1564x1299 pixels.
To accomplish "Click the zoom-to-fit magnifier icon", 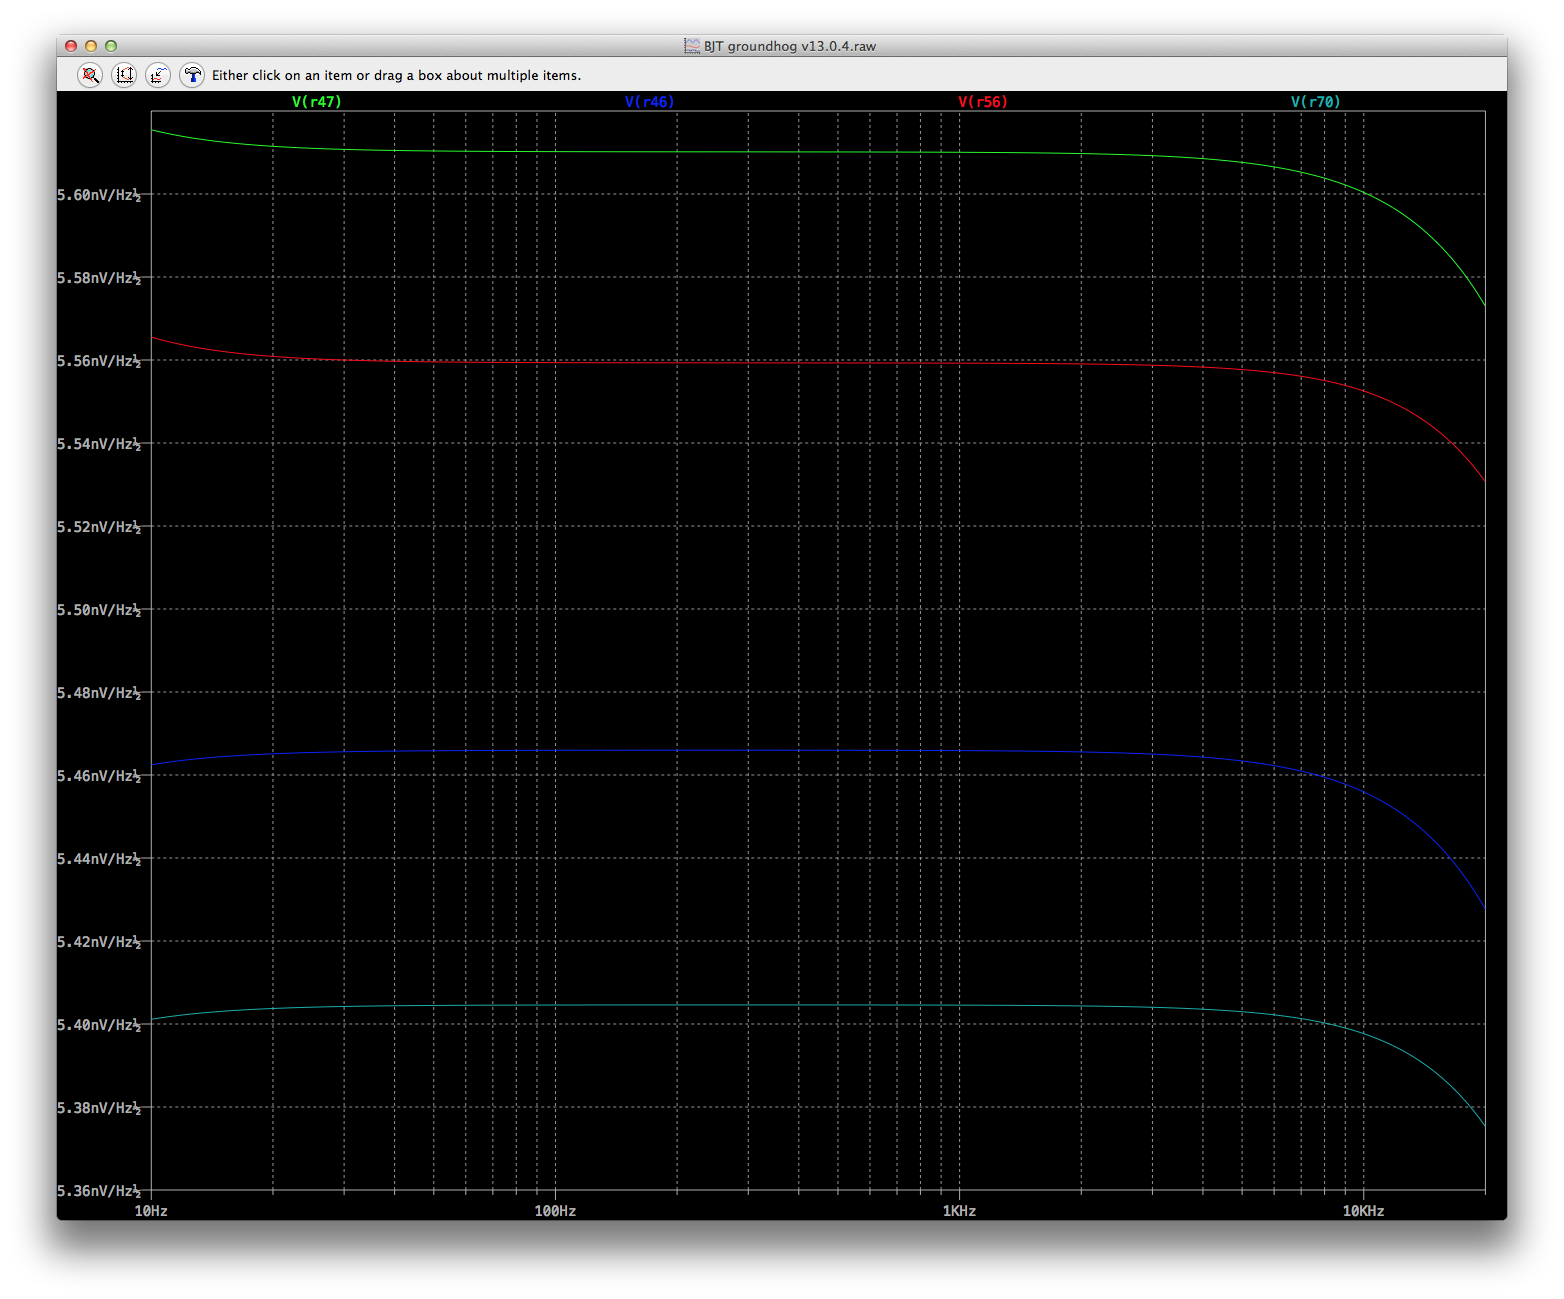I will click(90, 75).
